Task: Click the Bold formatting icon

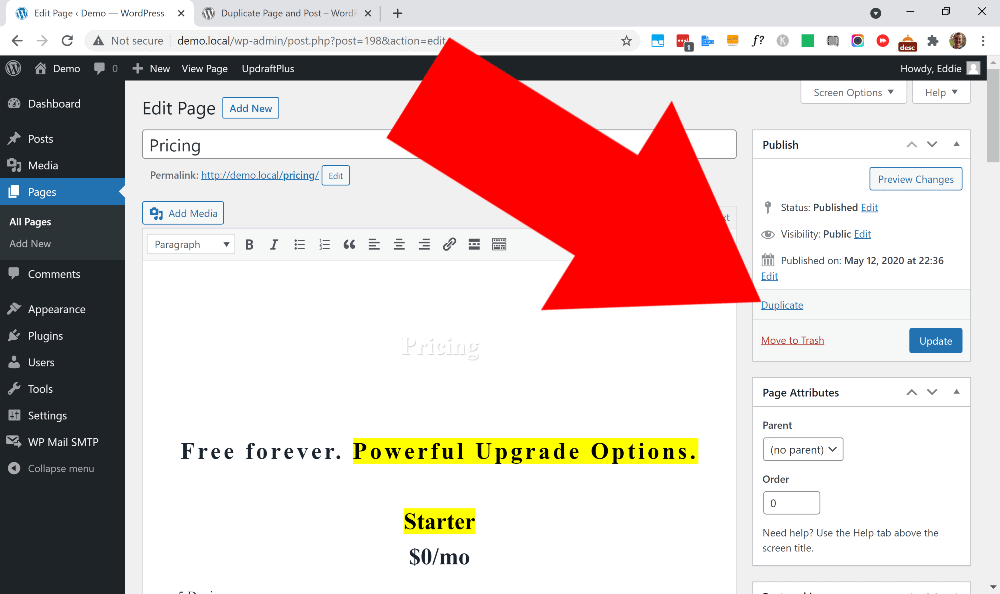Action: [x=249, y=244]
